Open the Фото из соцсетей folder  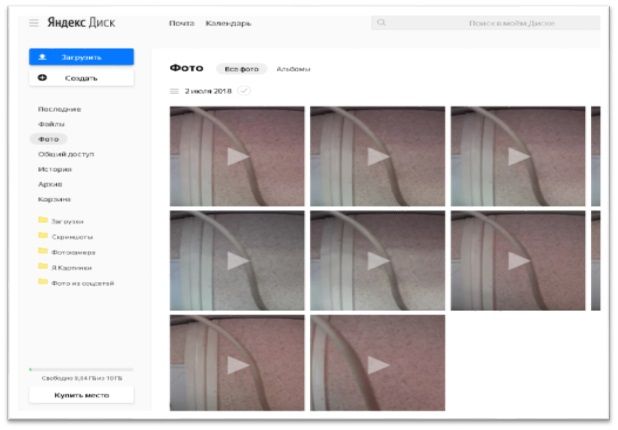[x=83, y=283]
